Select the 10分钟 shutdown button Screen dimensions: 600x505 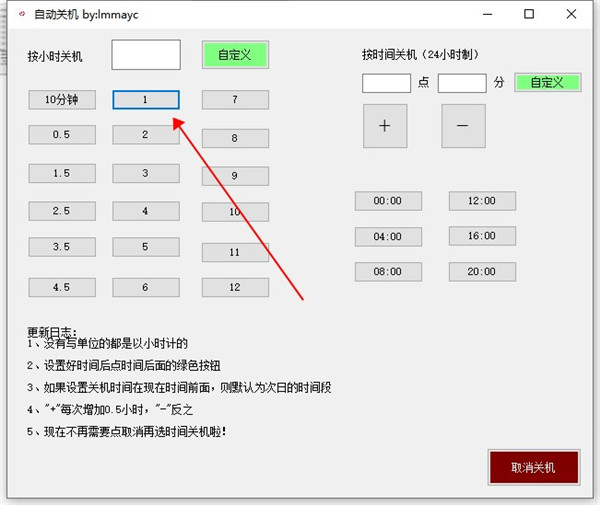point(62,100)
